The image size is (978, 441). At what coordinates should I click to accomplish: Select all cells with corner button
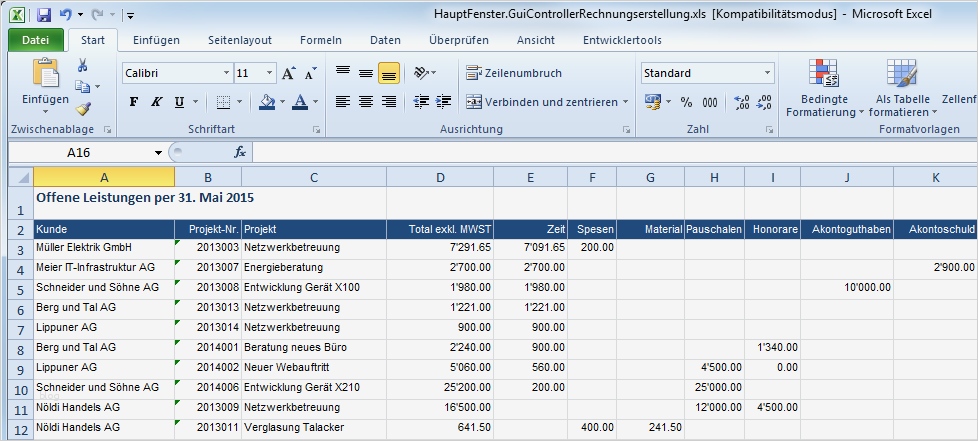[x=21, y=177]
